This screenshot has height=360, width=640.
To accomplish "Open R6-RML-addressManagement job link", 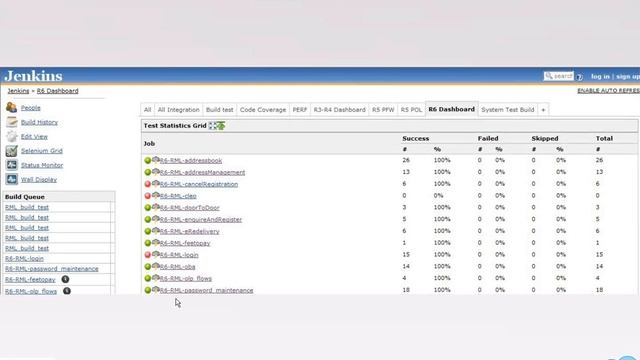I will point(202,172).
